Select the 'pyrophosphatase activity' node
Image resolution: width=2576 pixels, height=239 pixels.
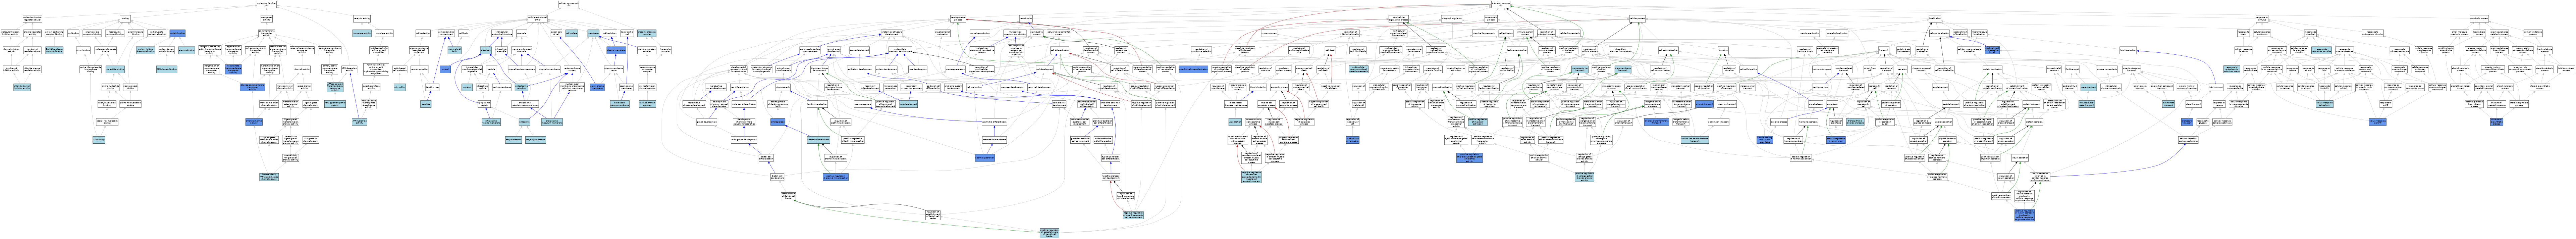(371, 87)
